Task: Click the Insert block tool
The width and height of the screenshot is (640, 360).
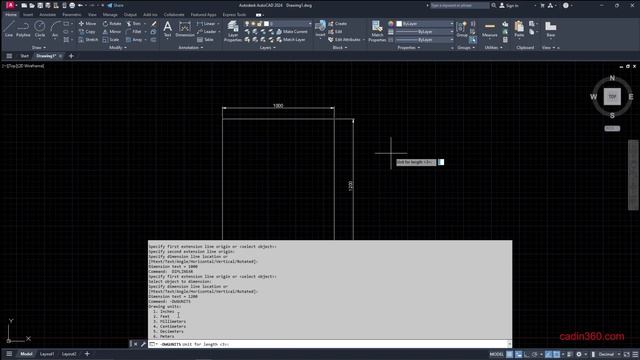Action: 320,29
